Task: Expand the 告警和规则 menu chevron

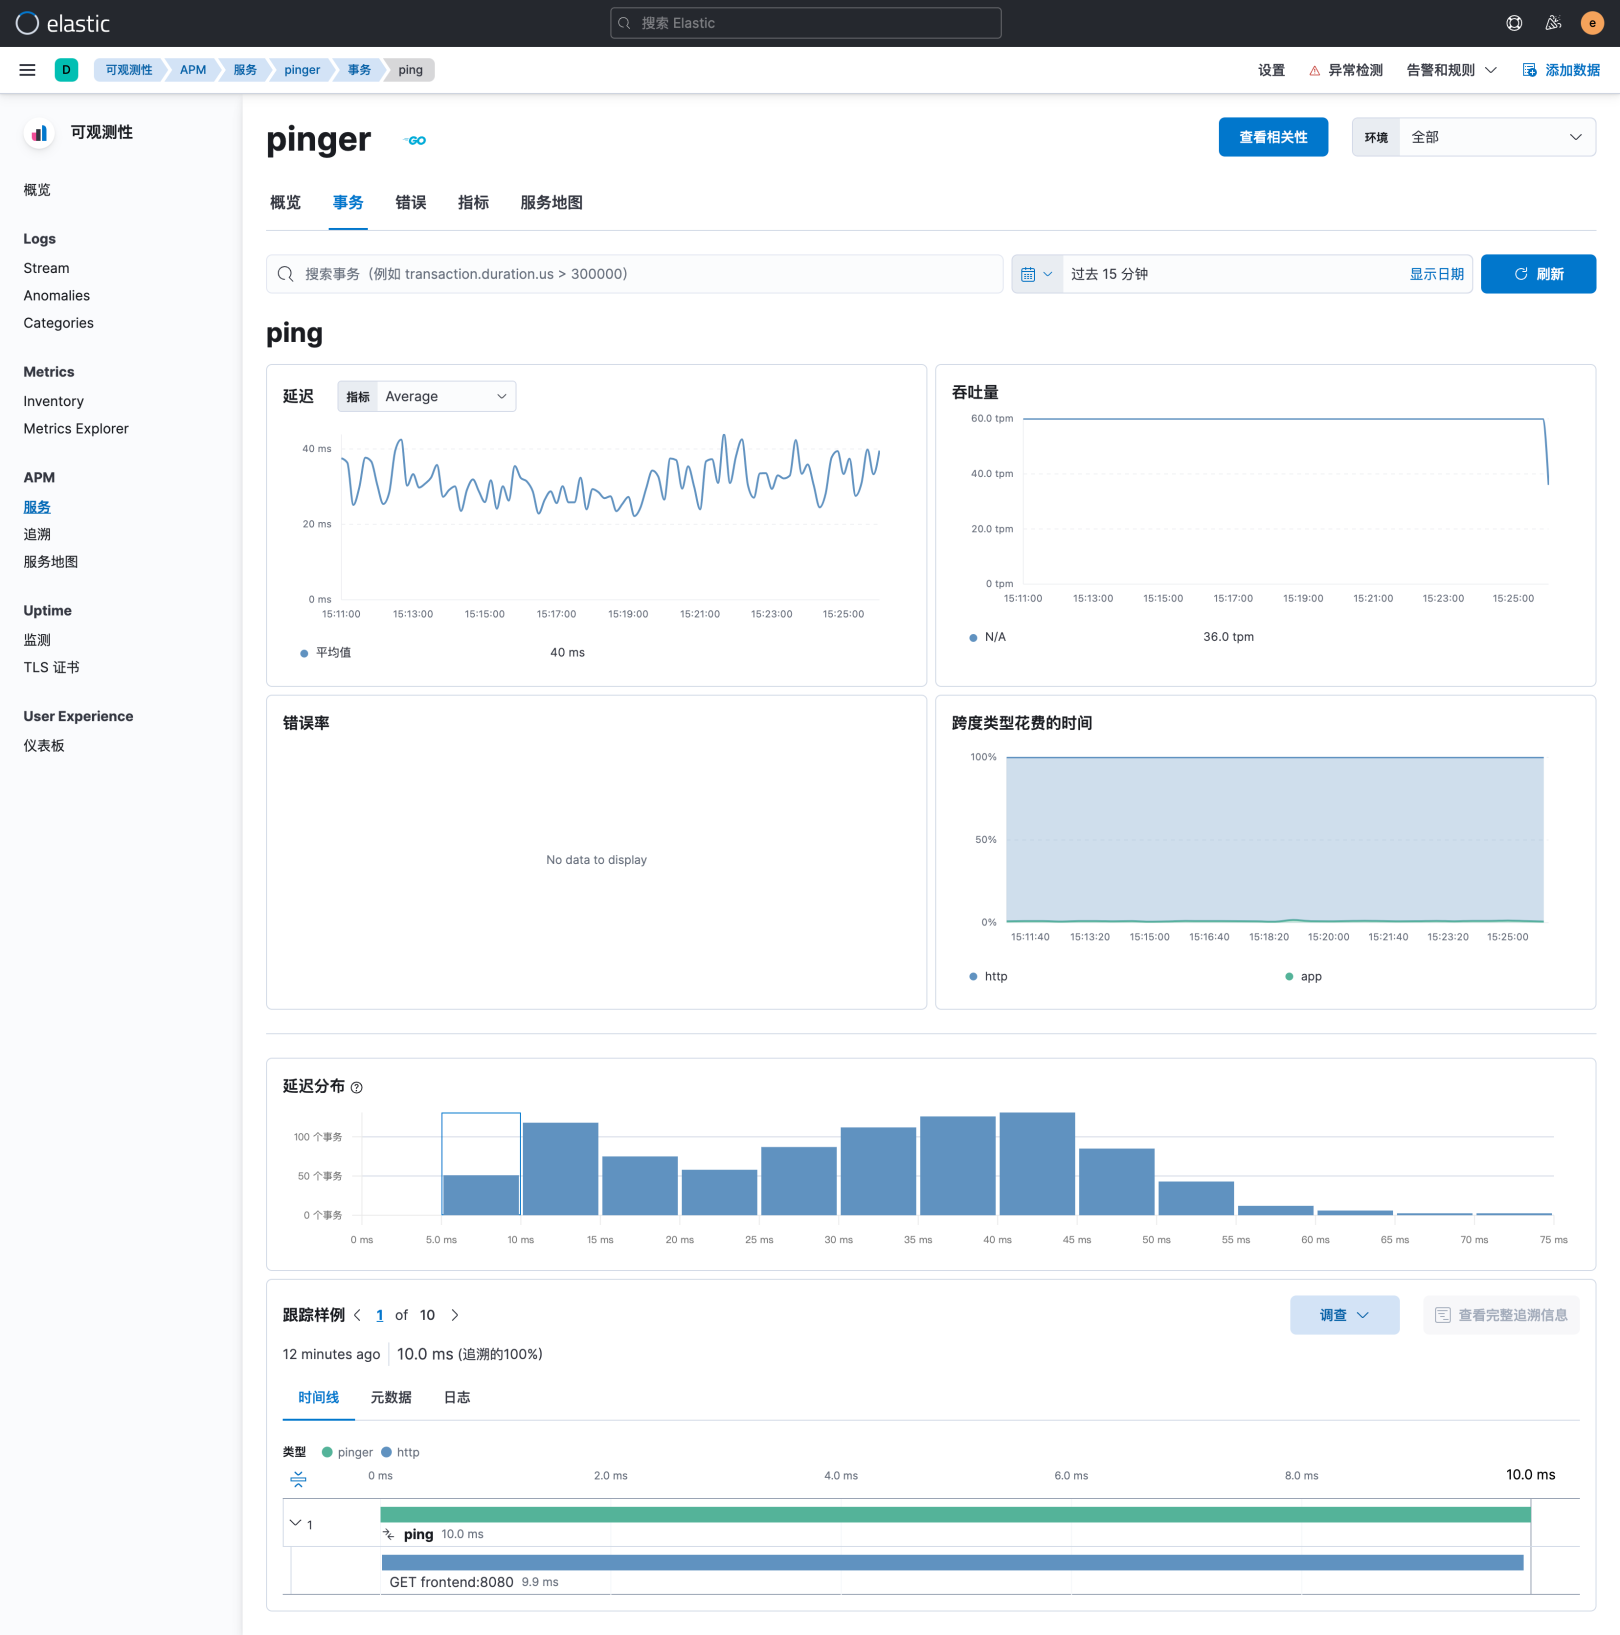Action: point(1491,70)
